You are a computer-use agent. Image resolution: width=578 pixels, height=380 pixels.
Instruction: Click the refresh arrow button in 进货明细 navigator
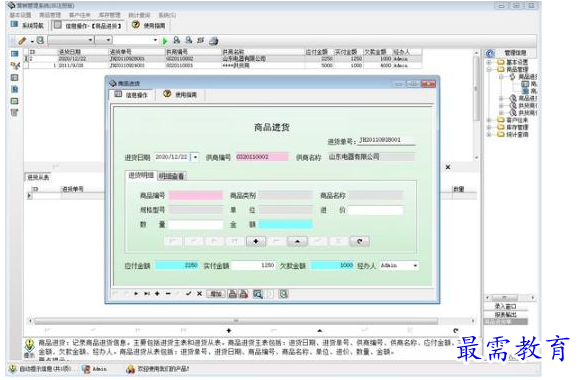click(359, 241)
